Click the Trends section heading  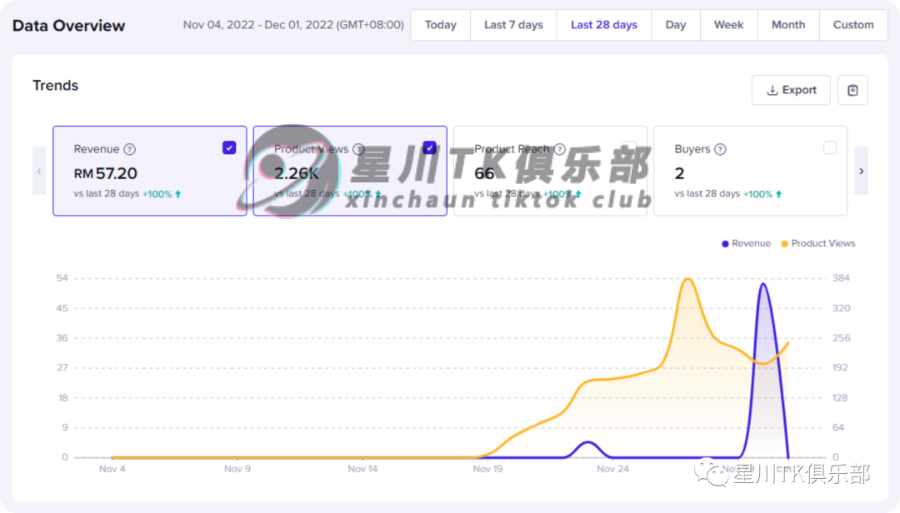coord(55,86)
